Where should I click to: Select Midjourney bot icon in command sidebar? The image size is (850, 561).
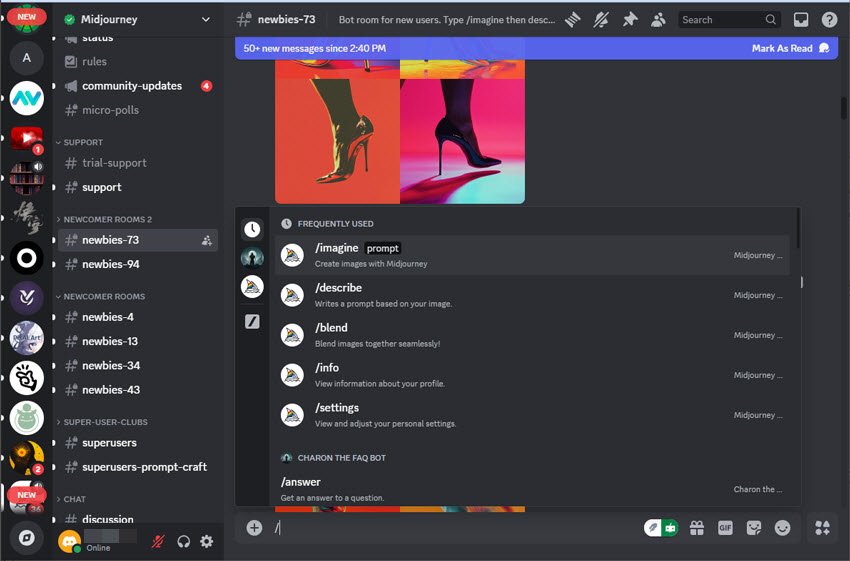(x=252, y=287)
